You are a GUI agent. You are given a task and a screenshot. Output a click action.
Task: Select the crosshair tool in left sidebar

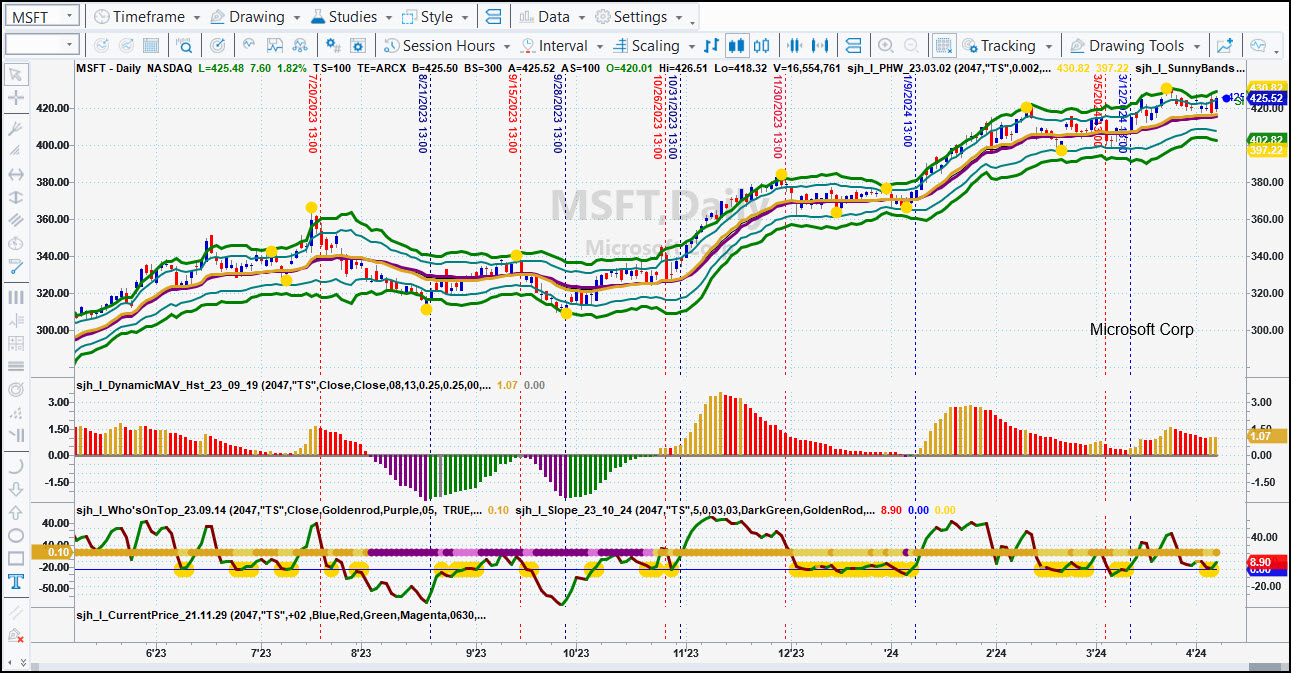(16, 98)
